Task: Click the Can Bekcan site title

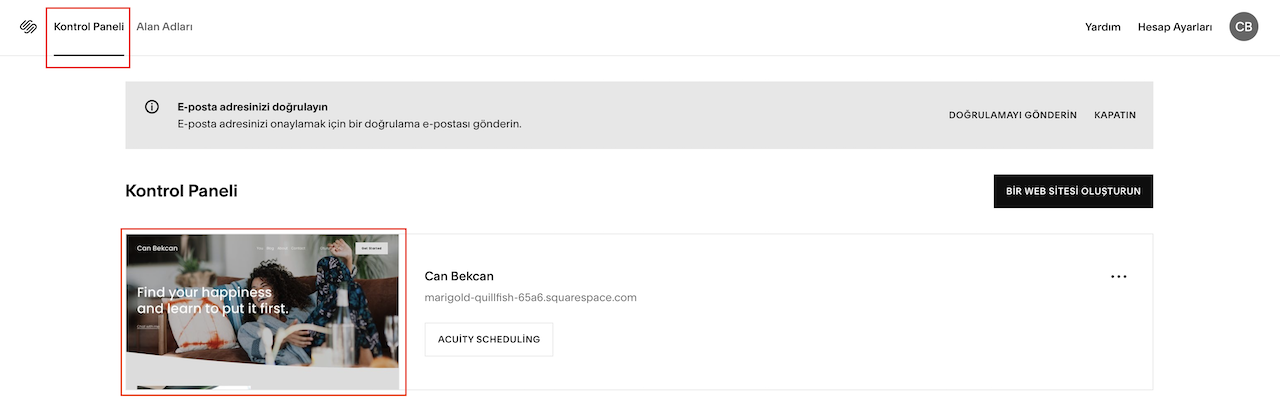Action: (x=459, y=276)
